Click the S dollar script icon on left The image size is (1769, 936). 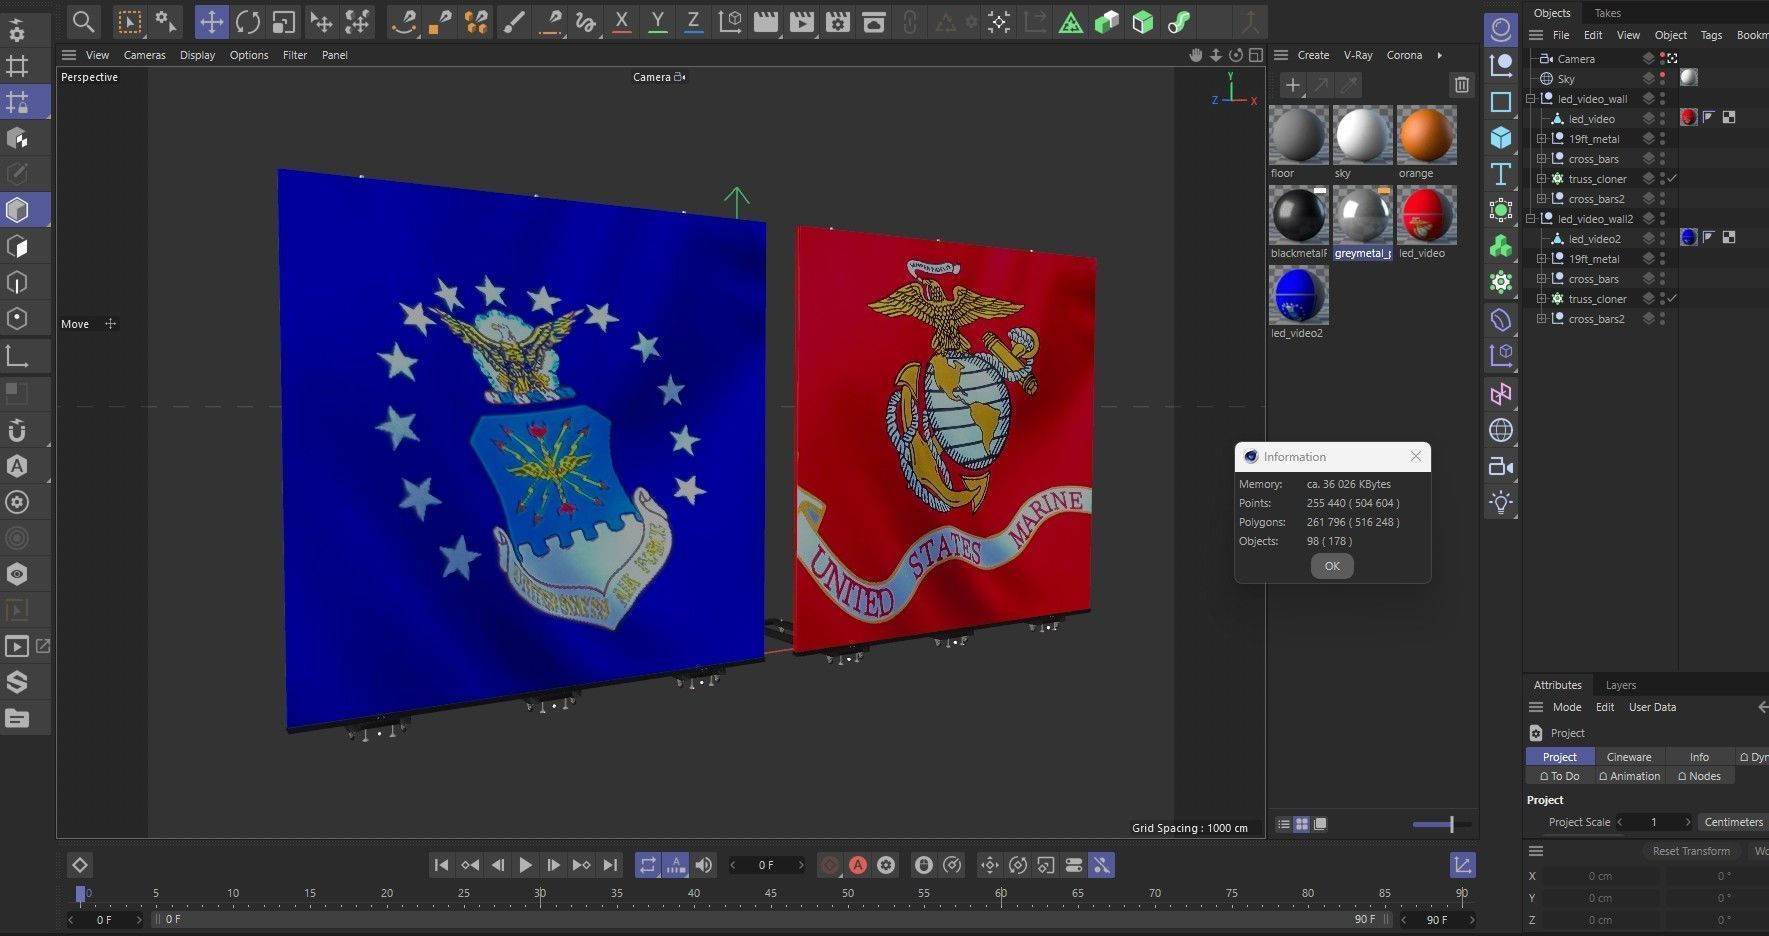[x=17, y=682]
